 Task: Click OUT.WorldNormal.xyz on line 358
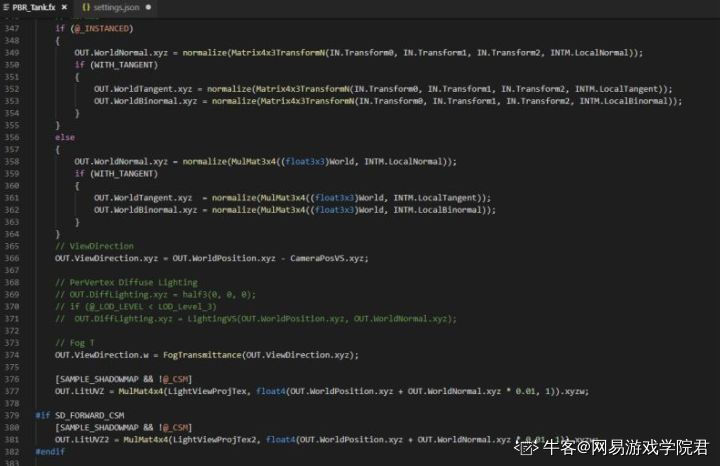pos(121,162)
